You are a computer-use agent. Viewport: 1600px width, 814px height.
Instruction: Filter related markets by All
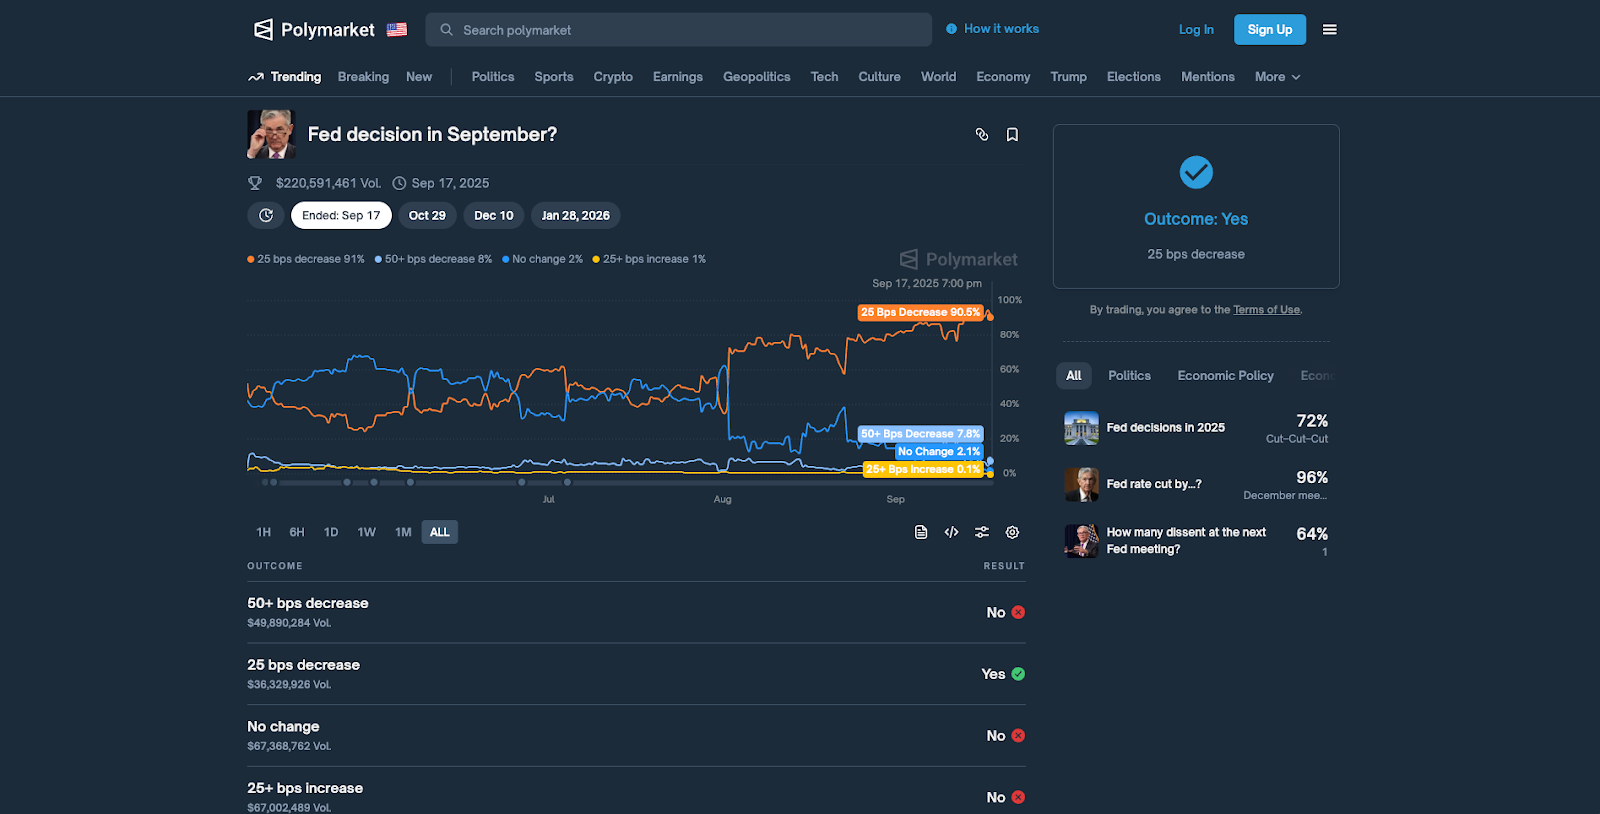tap(1074, 376)
